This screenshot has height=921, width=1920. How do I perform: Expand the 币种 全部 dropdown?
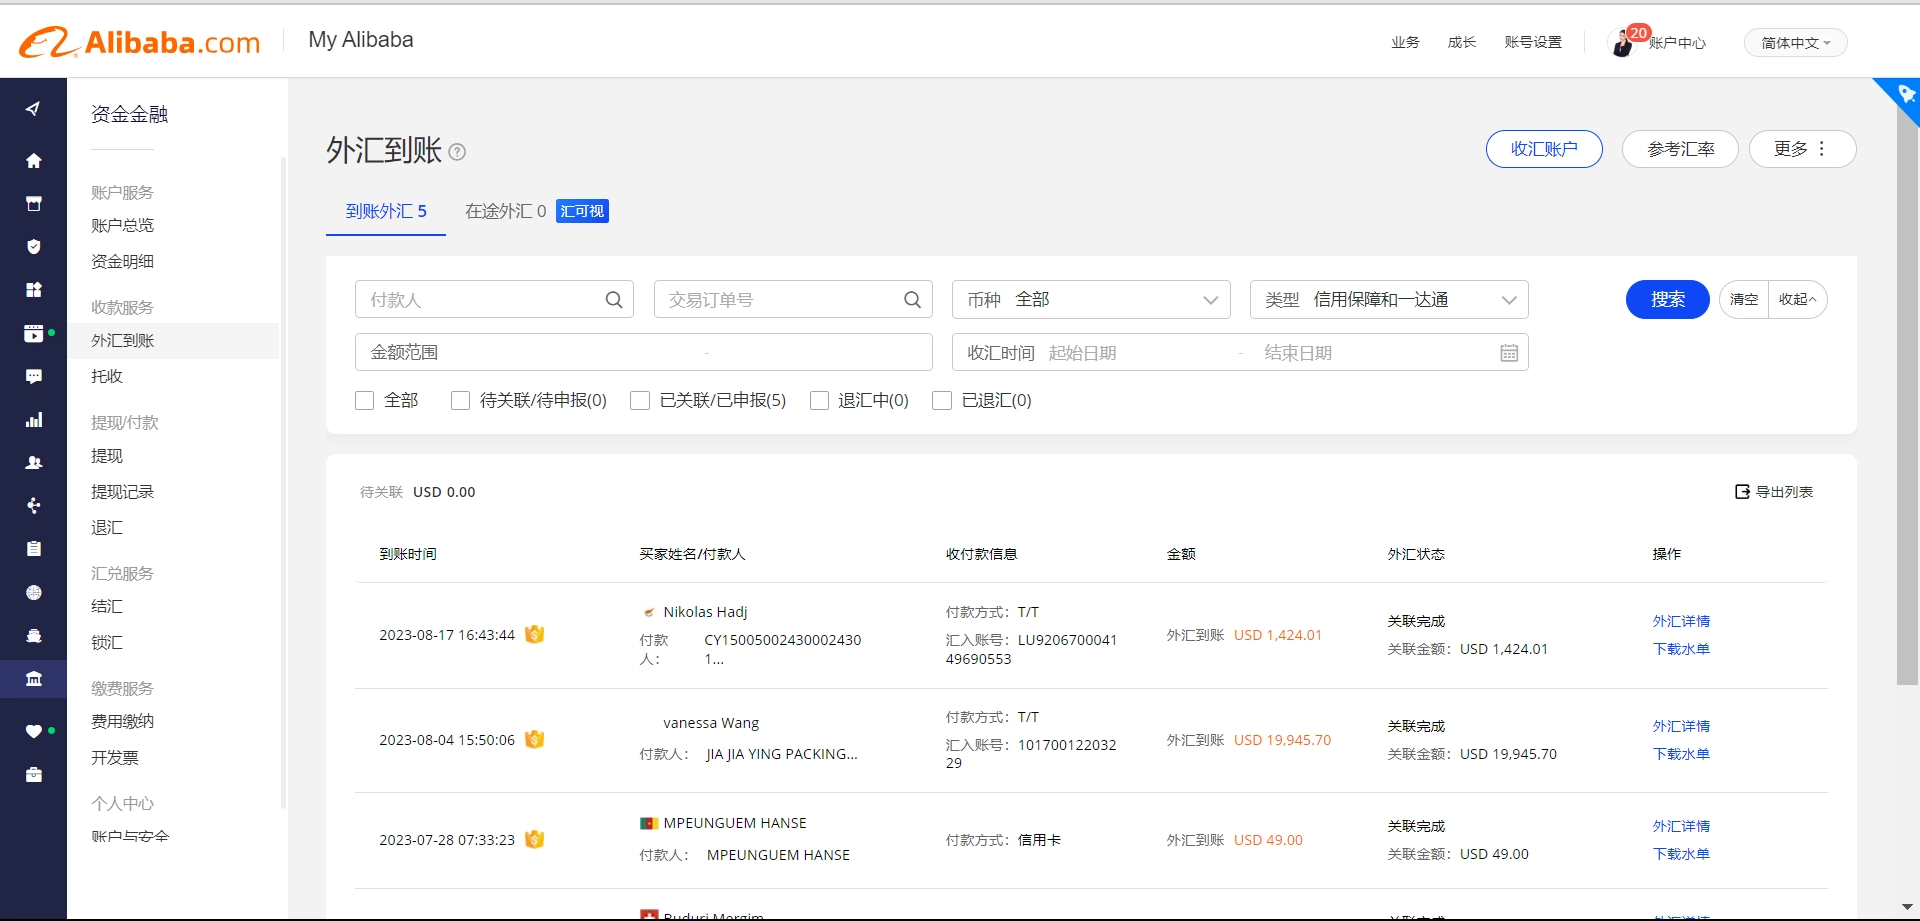pyautogui.click(x=1091, y=300)
